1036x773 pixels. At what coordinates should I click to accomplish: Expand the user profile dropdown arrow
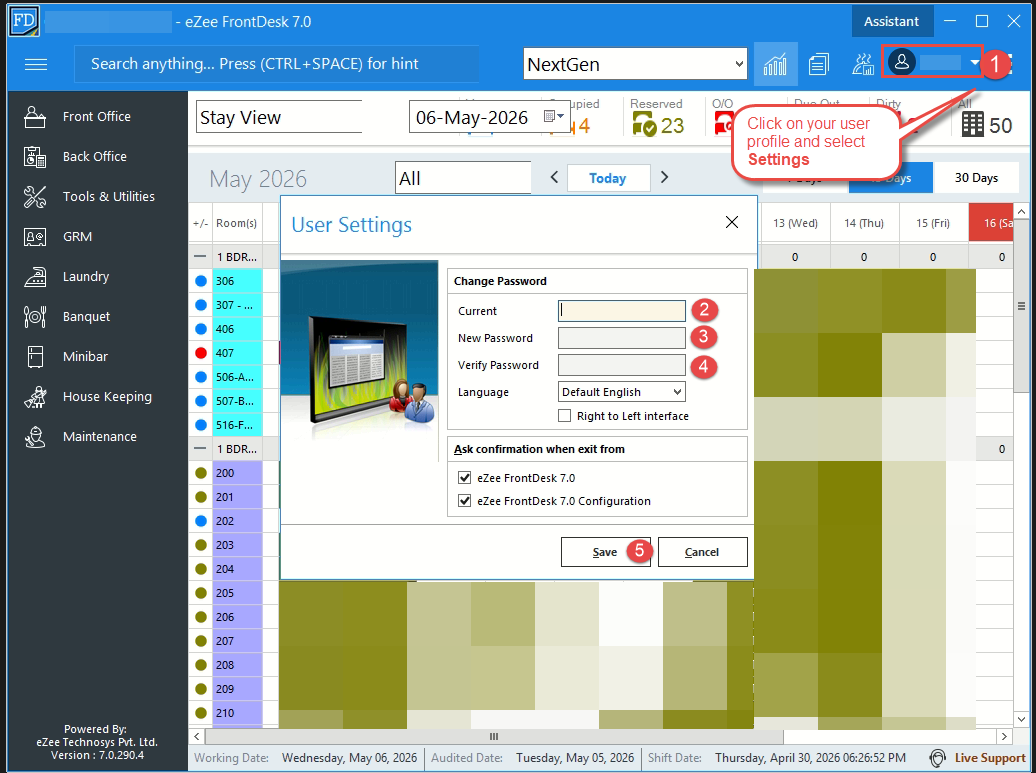click(975, 63)
